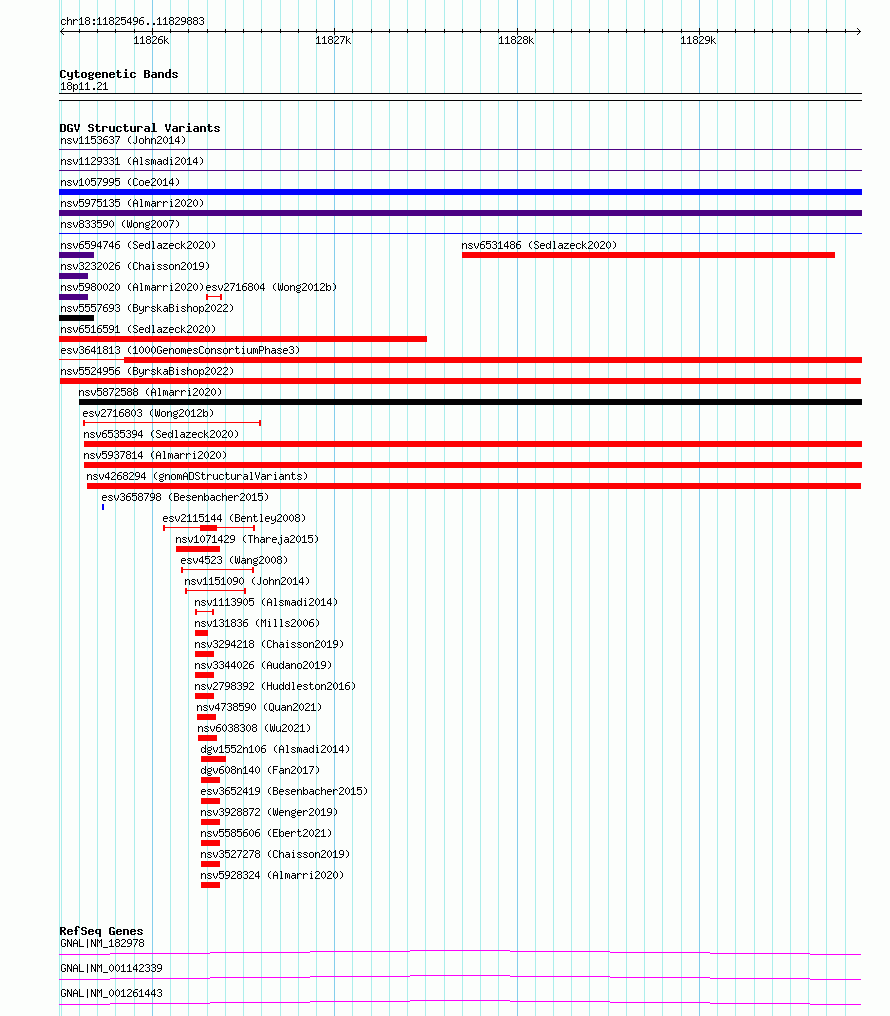Click the 11828k ruler tick label

(516, 40)
